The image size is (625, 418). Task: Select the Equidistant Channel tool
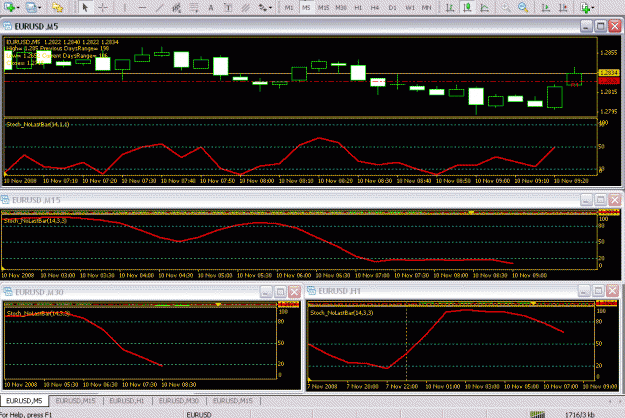pos(177,7)
